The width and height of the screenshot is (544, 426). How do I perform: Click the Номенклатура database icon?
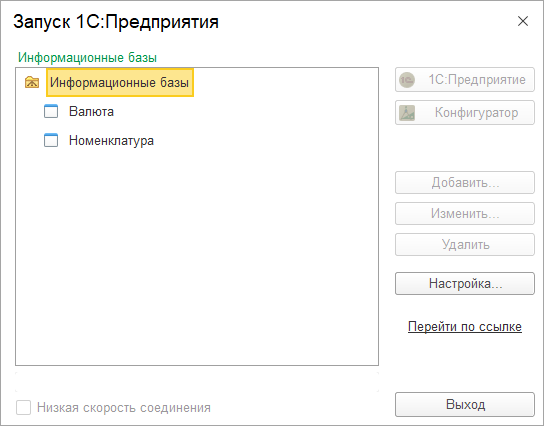coord(51,140)
